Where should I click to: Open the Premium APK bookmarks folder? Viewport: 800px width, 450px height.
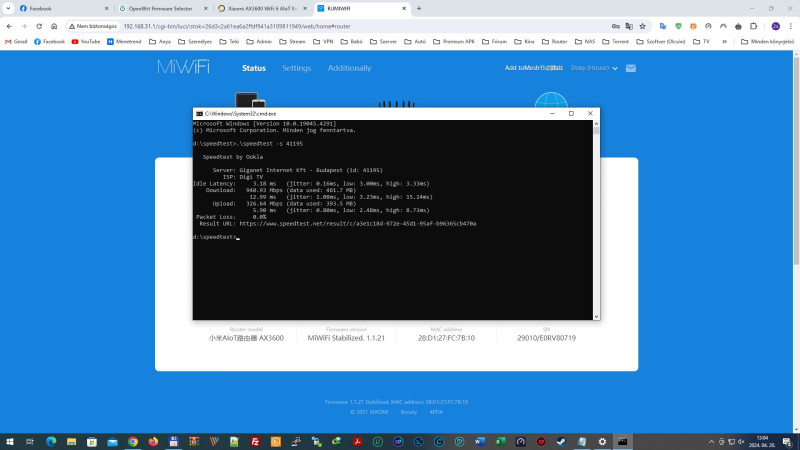454,41
